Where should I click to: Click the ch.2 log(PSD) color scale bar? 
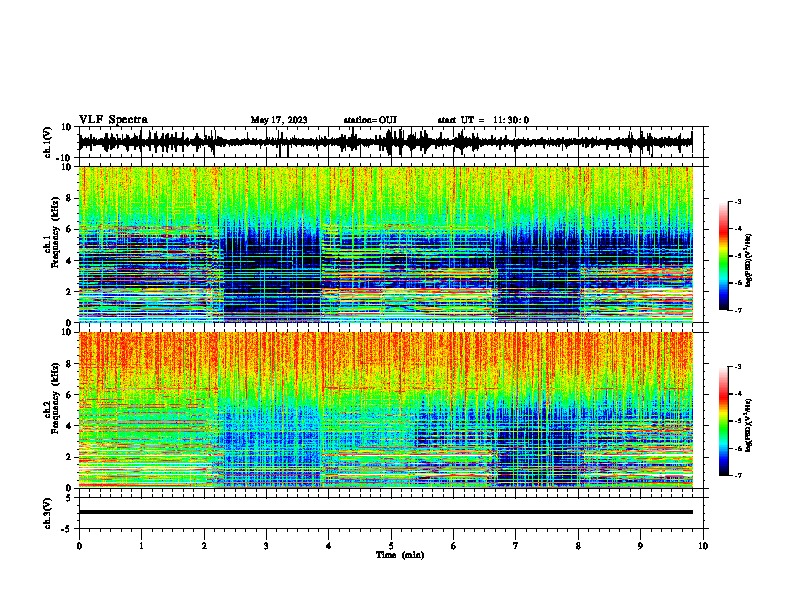pyautogui.click(x=724, y=421)
